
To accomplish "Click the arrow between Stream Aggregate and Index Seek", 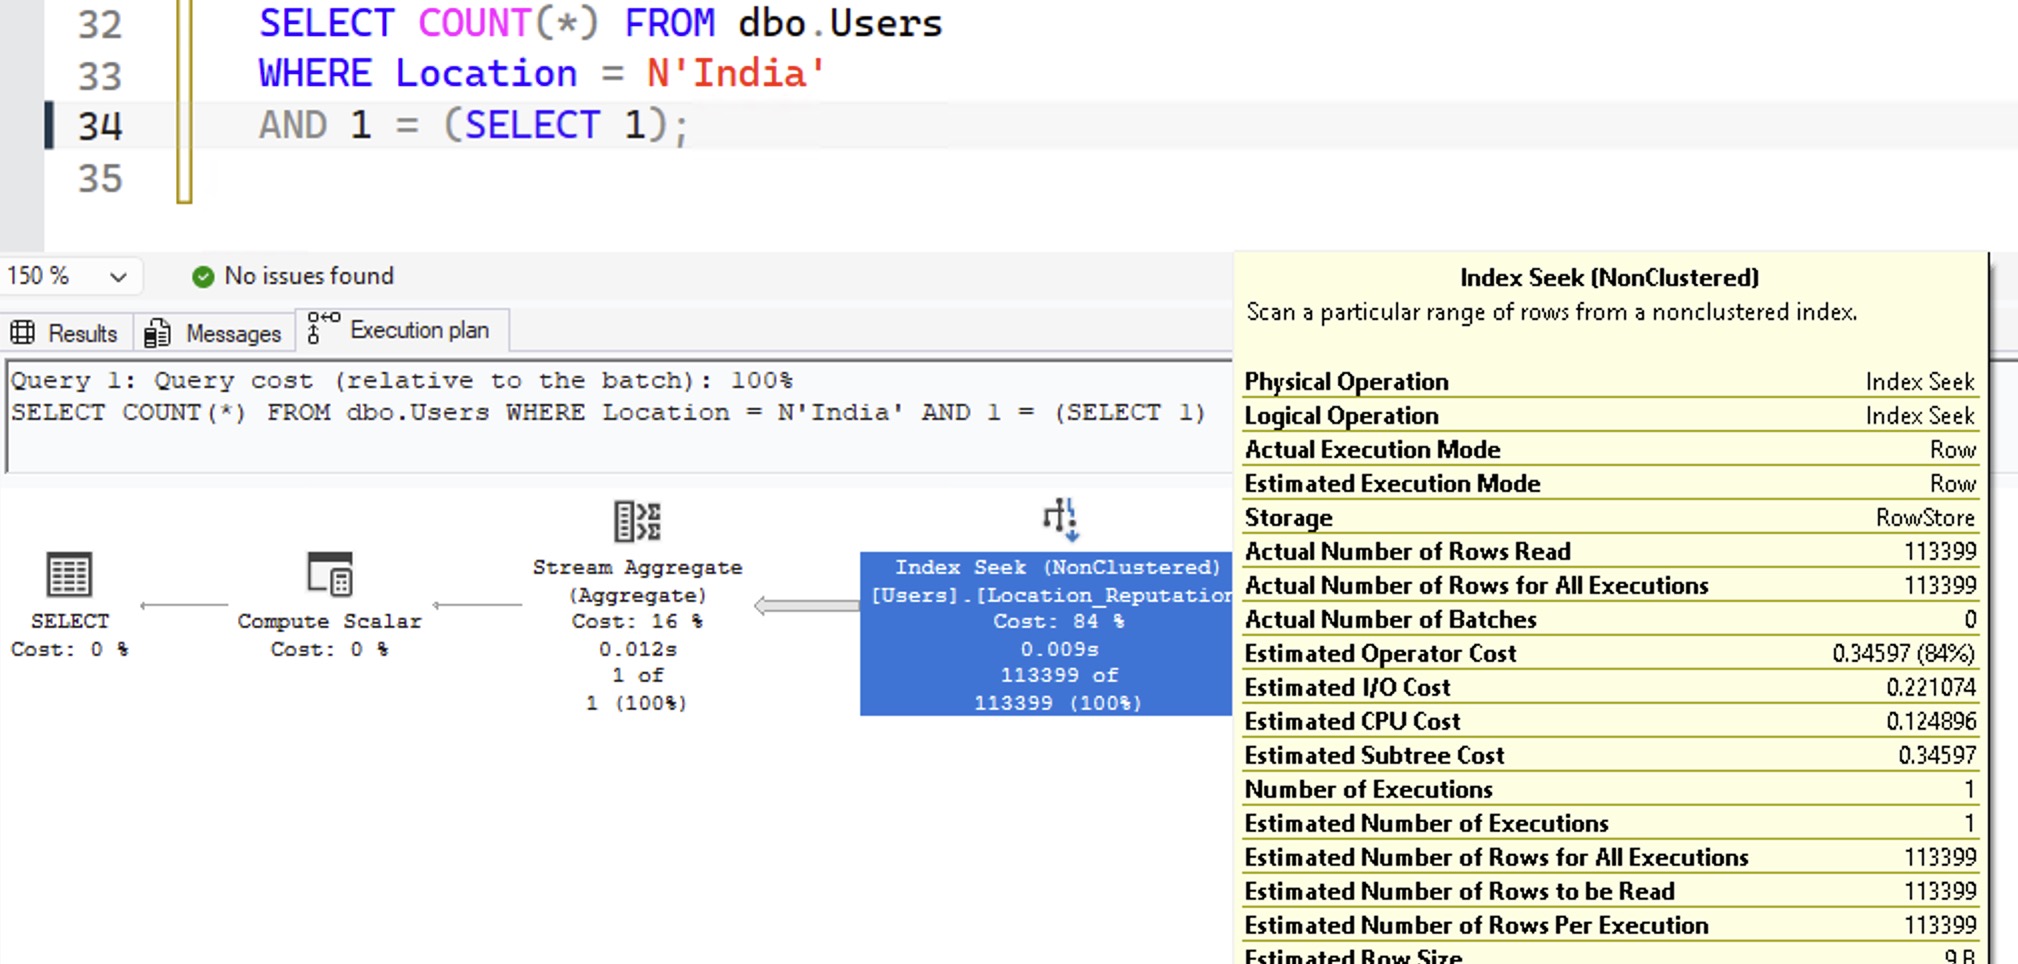I will coord(804,606).
